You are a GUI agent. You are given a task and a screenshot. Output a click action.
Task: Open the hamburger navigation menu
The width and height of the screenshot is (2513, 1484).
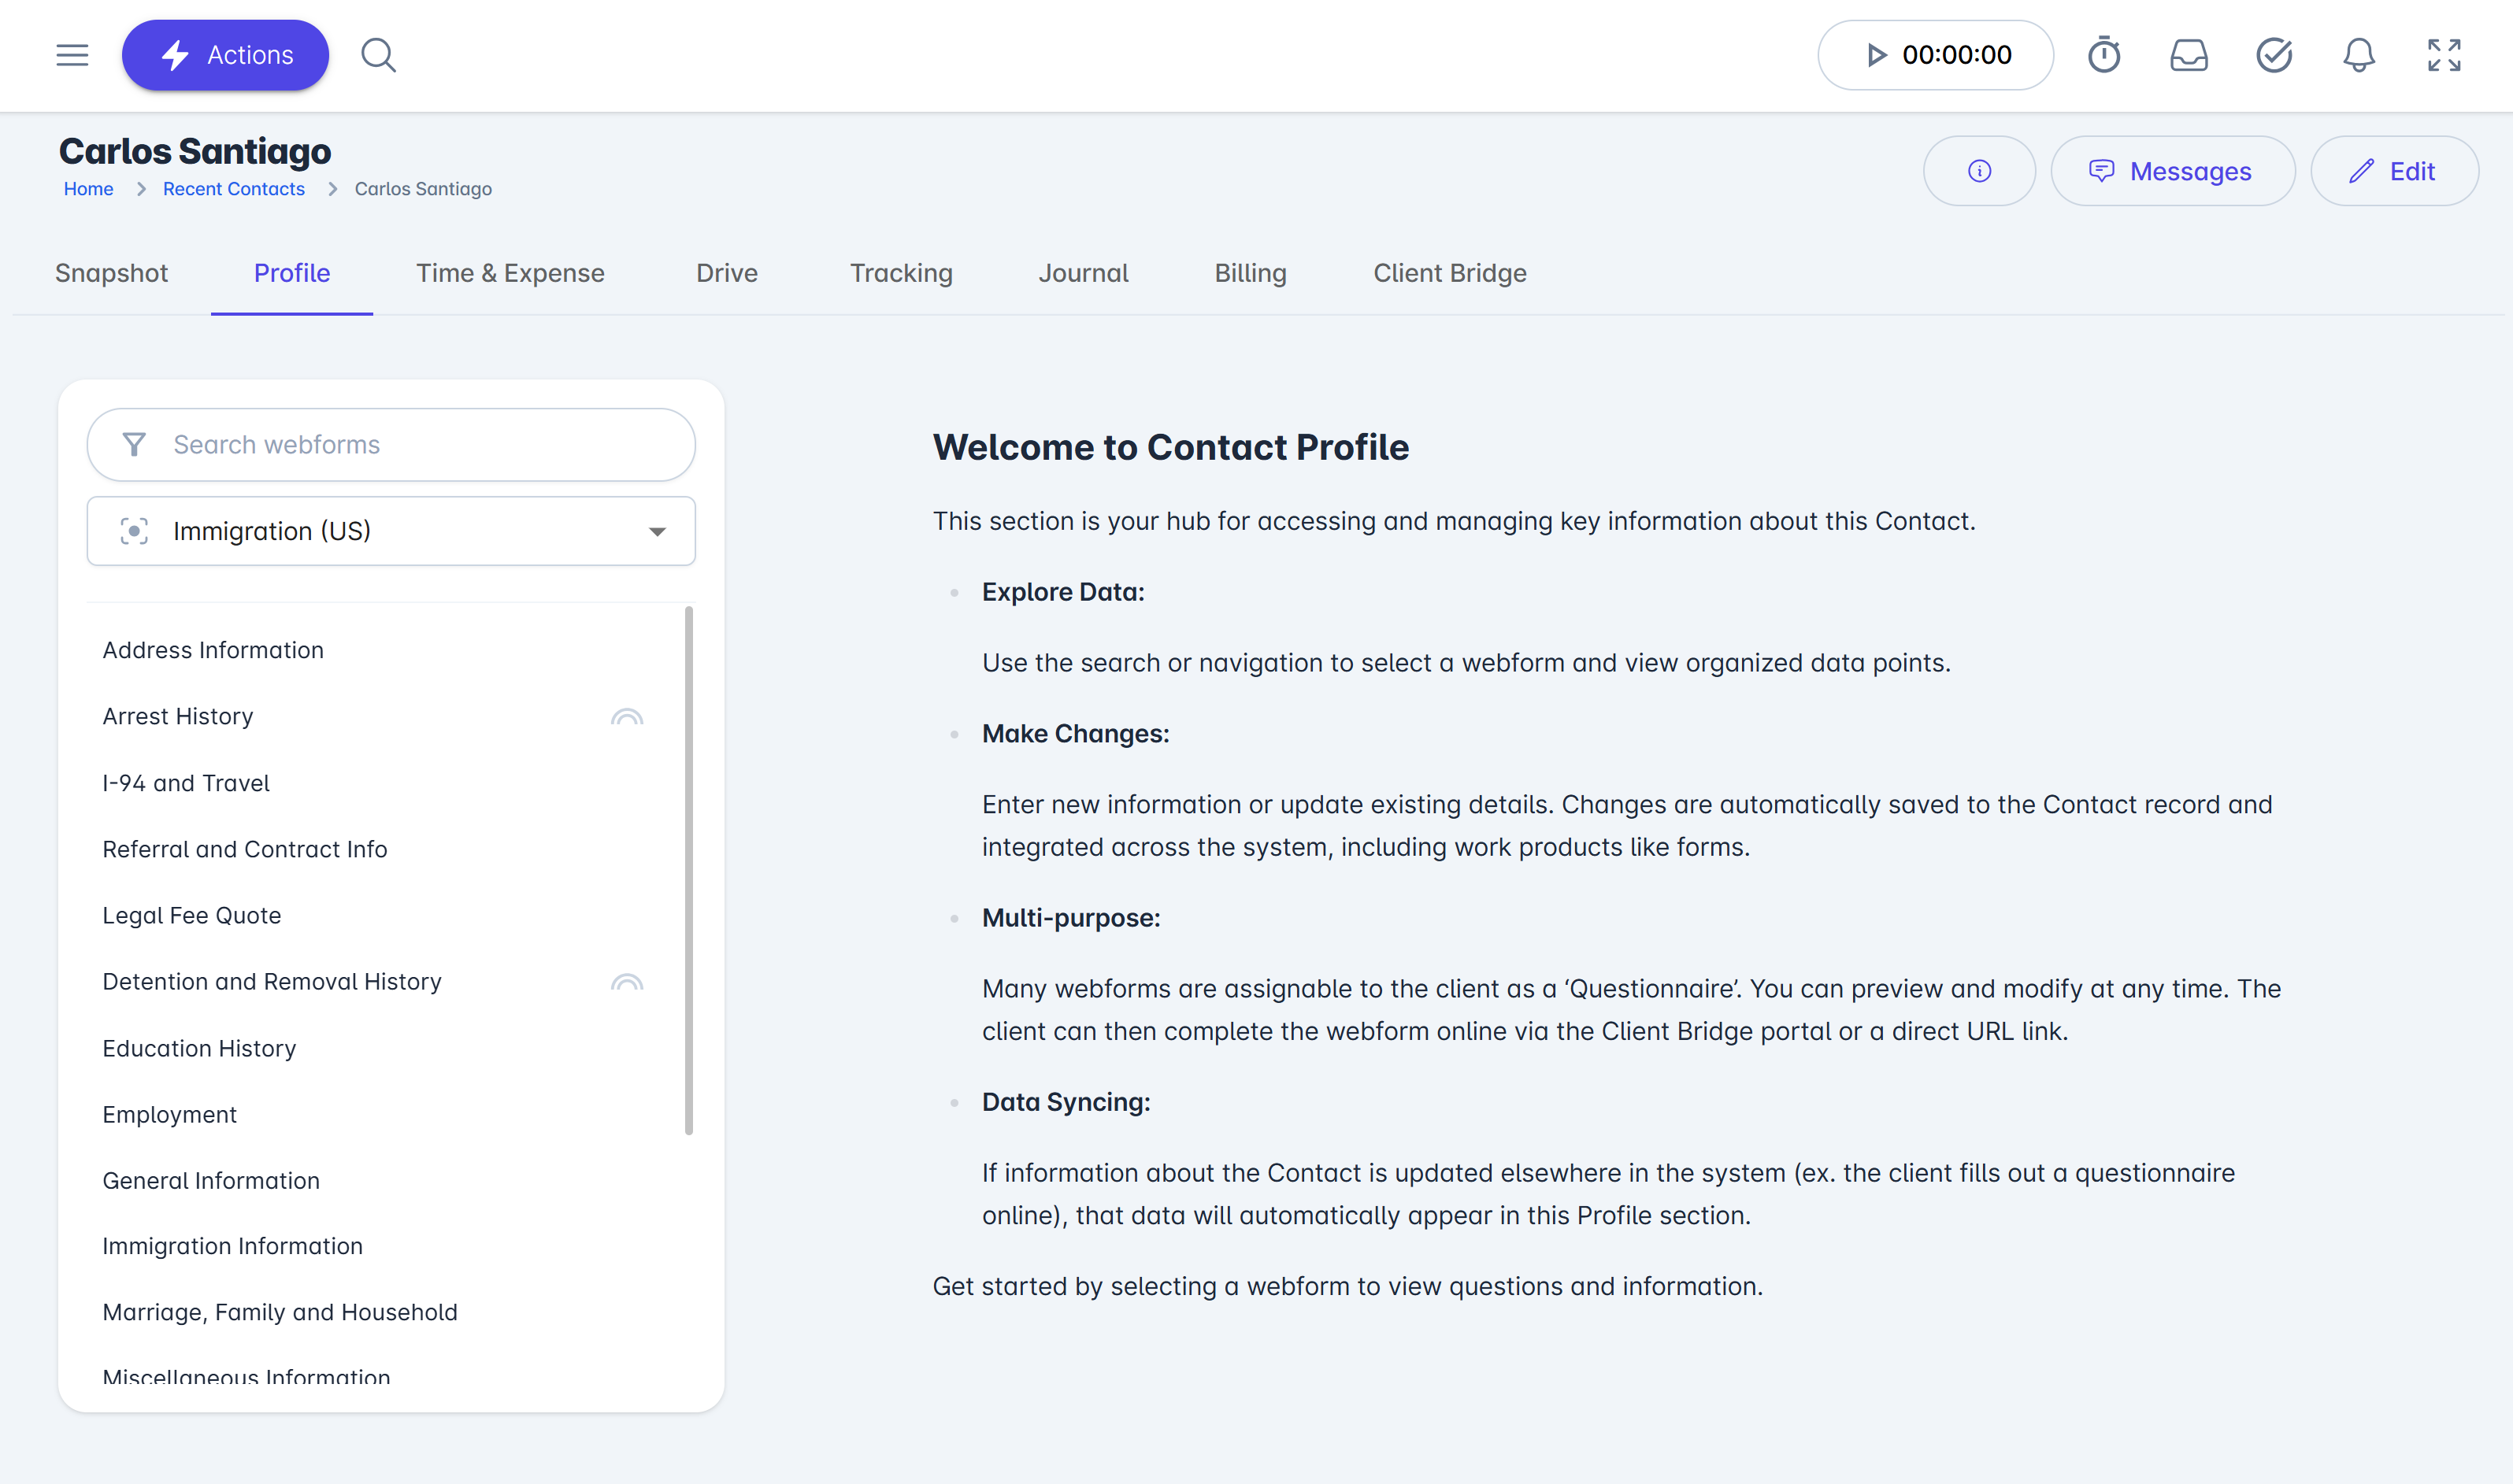pos(72,55)
